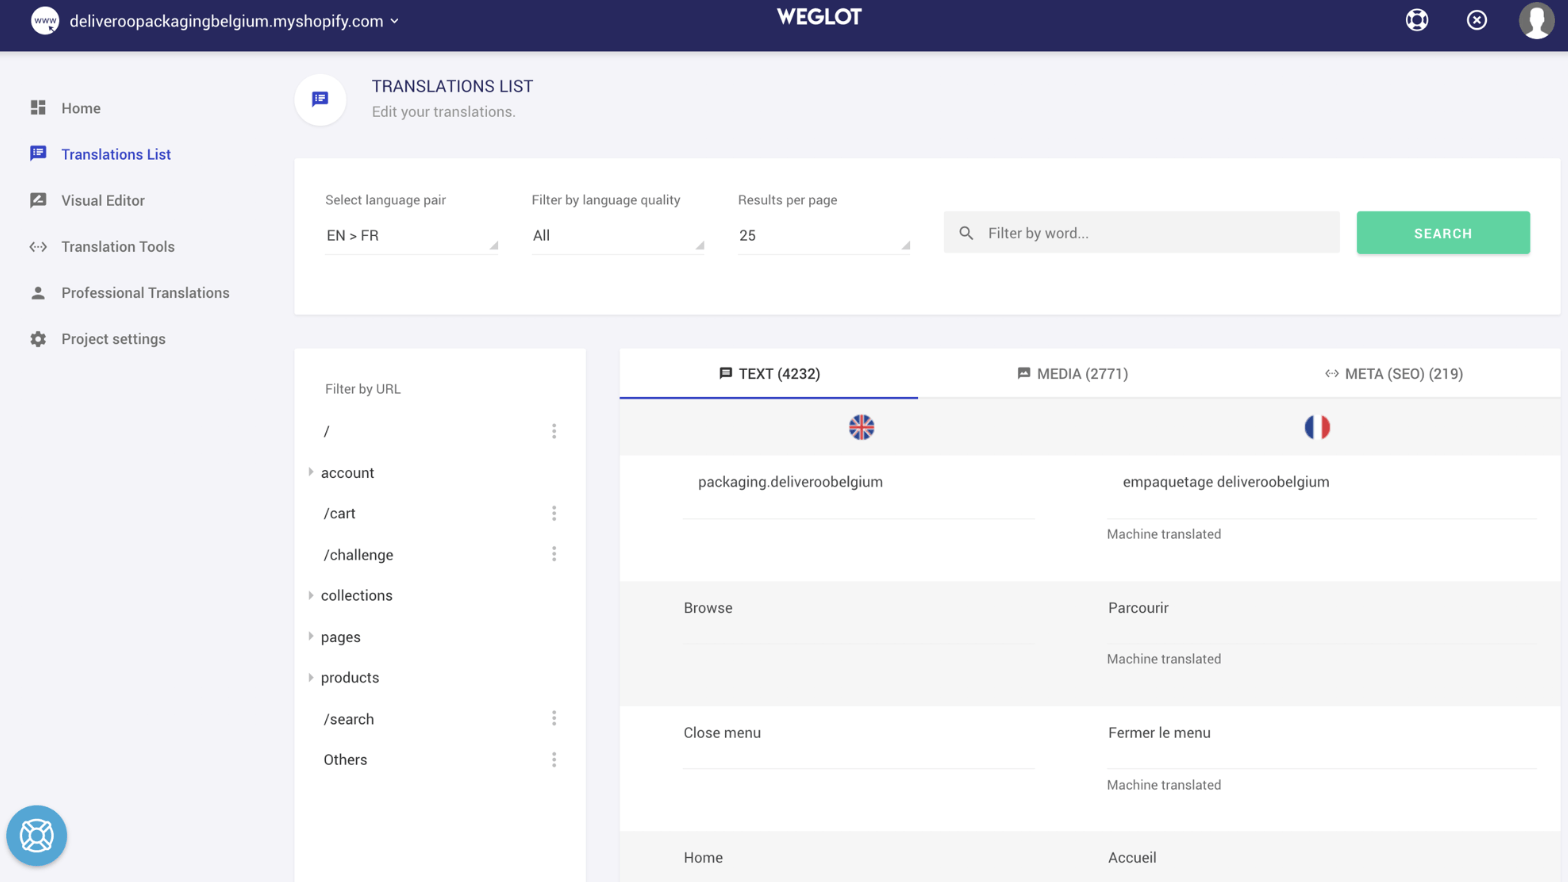Click the Translations List page header icon
This screenshot has width=1568, height=882.
[x=320, y=99]
